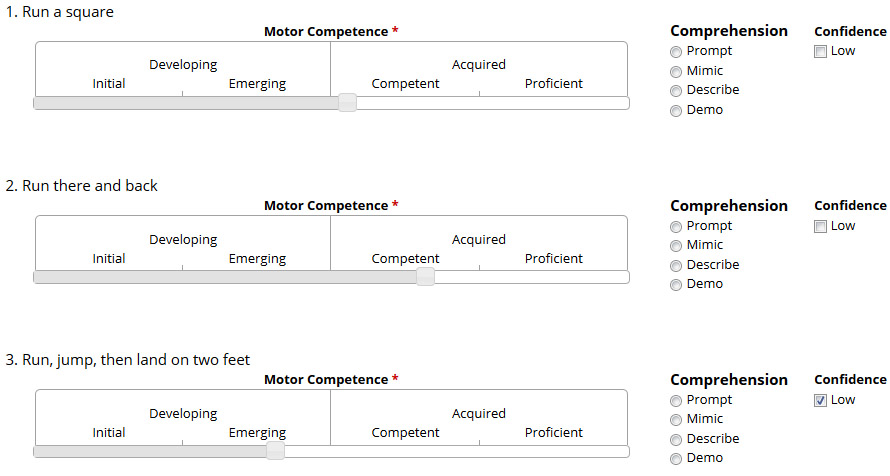Viewport: 890px width, 476px height.
Task: Click slider handle for Run there and back
Action: (425, 277)
